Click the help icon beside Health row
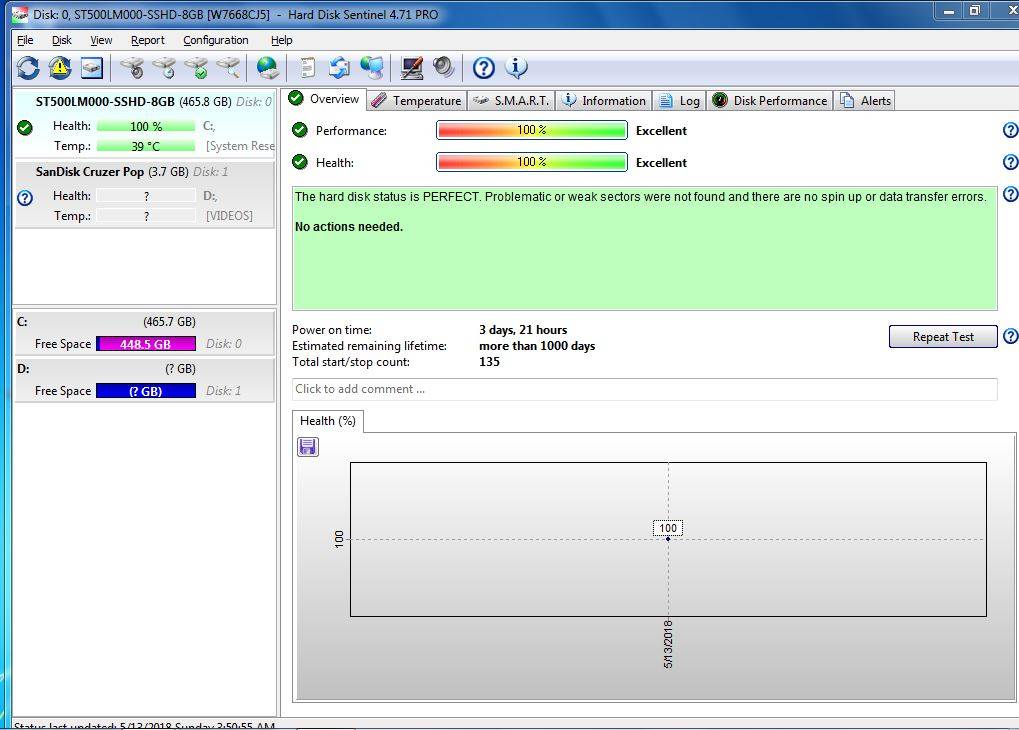This screenshot has height=730, width=1019. tap(1011, 162)
